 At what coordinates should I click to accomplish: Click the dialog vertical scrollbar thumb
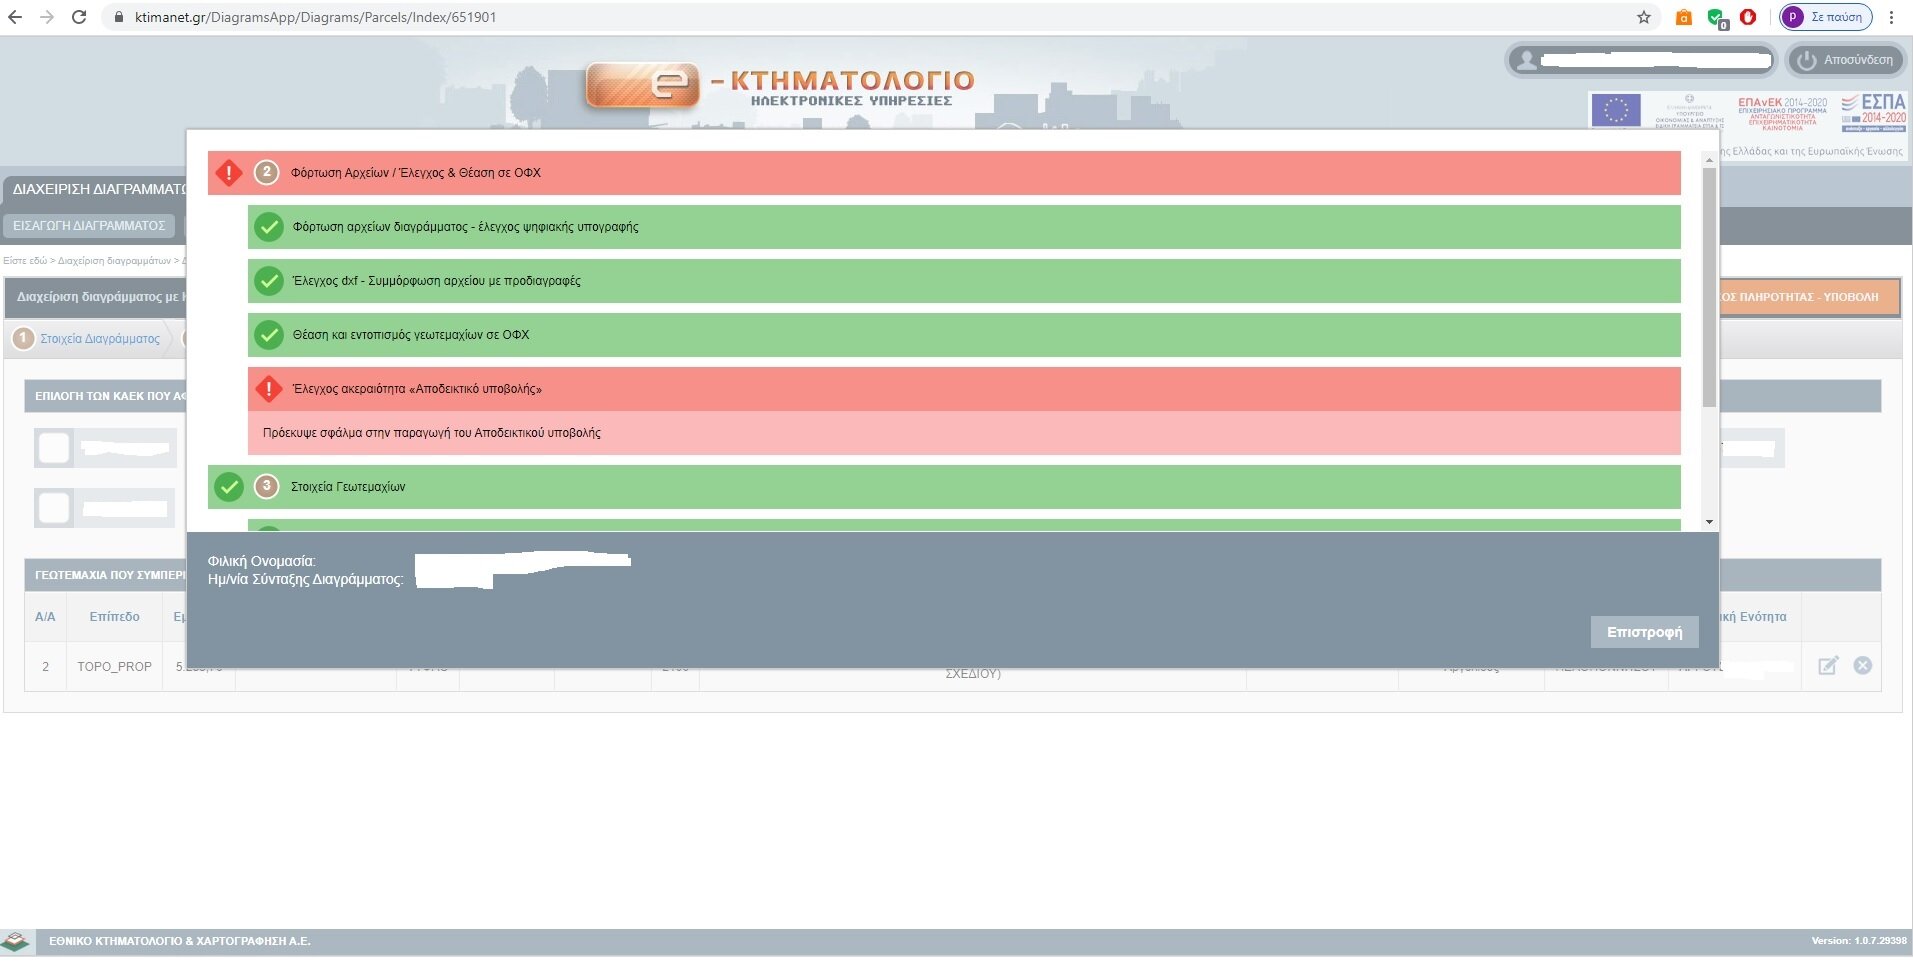pyautogui.click(x=1709, y=288)
